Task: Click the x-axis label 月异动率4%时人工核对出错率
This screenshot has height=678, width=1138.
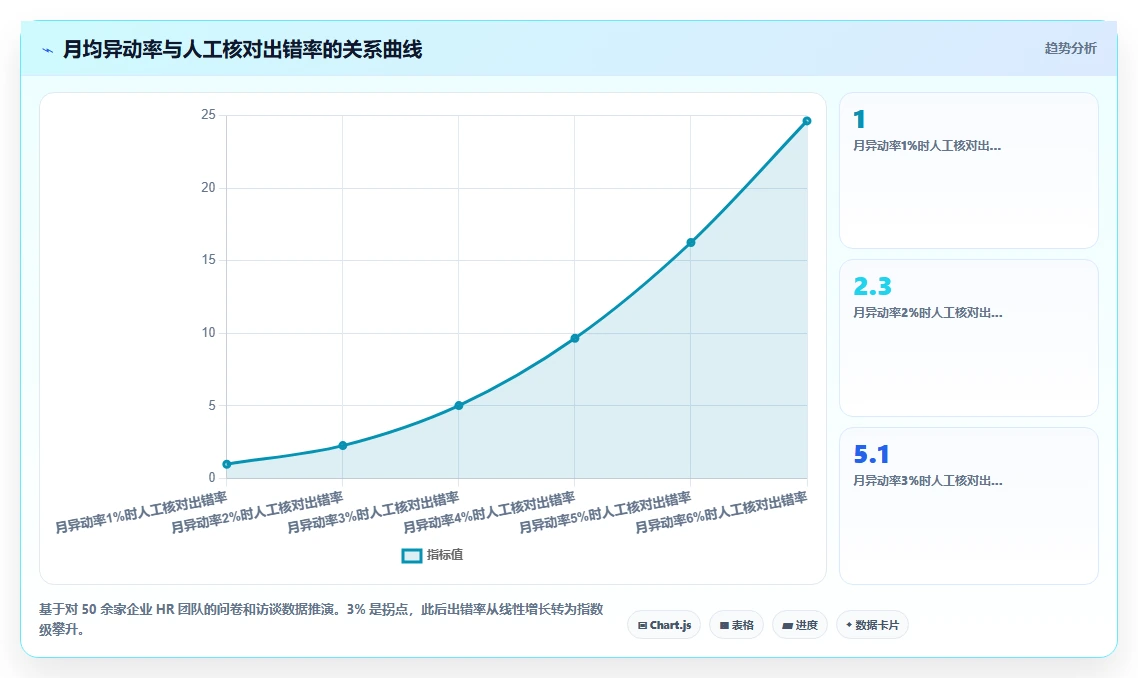Action: [x=489, y=512]
